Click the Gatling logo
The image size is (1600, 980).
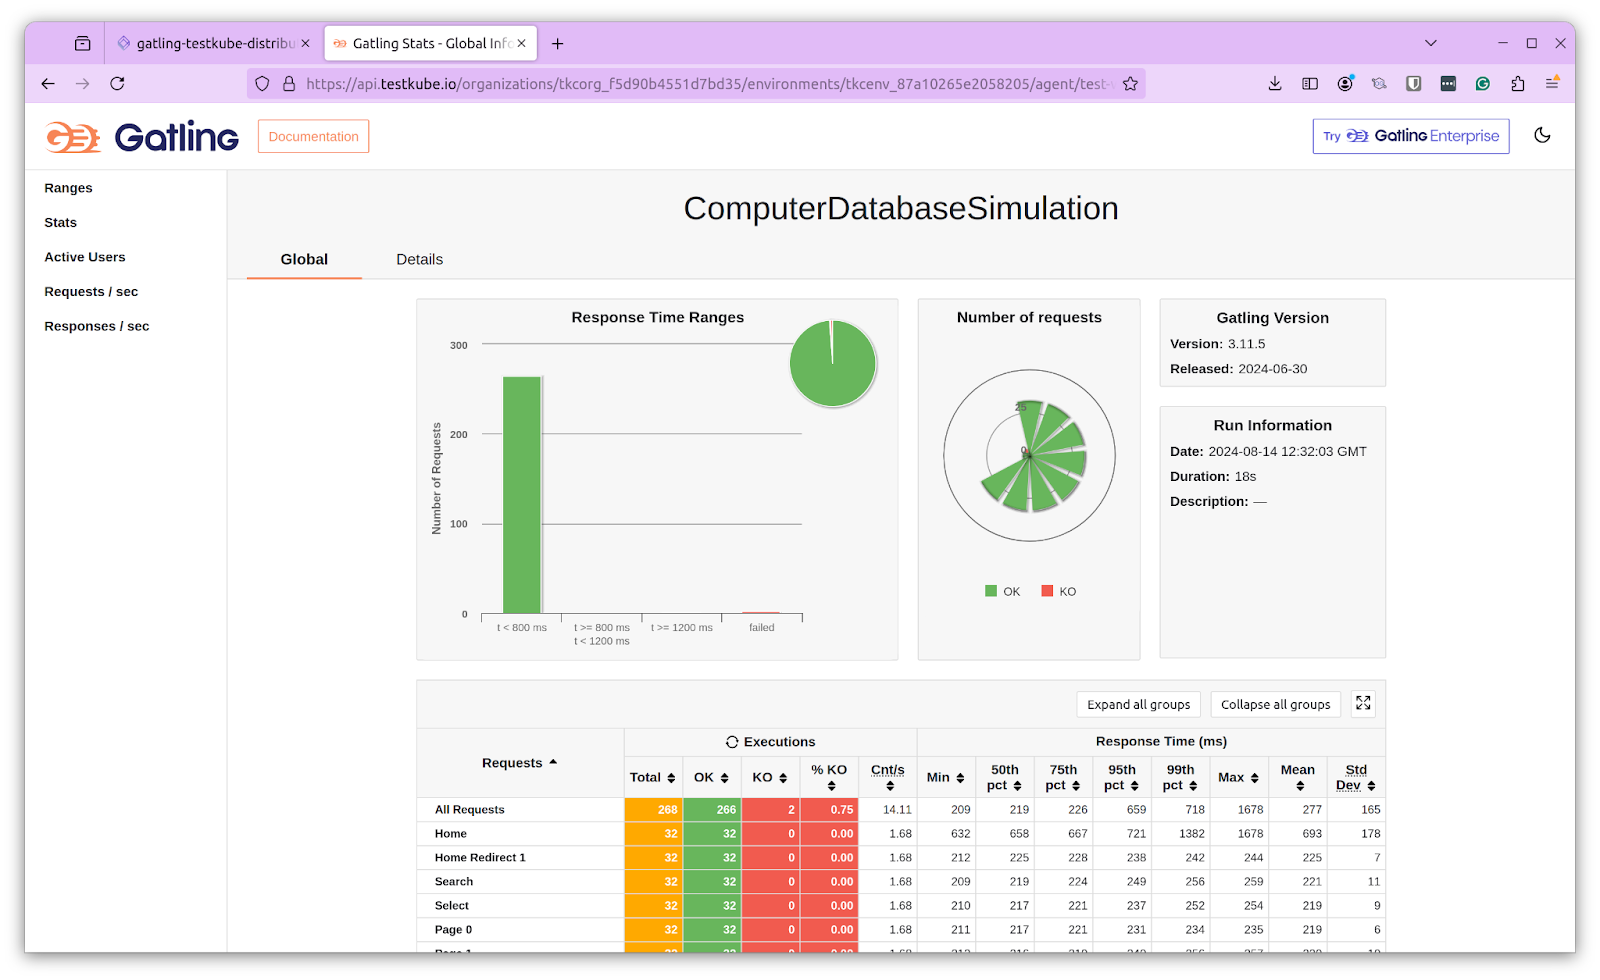pyautogui.click(x=142, y=137)
